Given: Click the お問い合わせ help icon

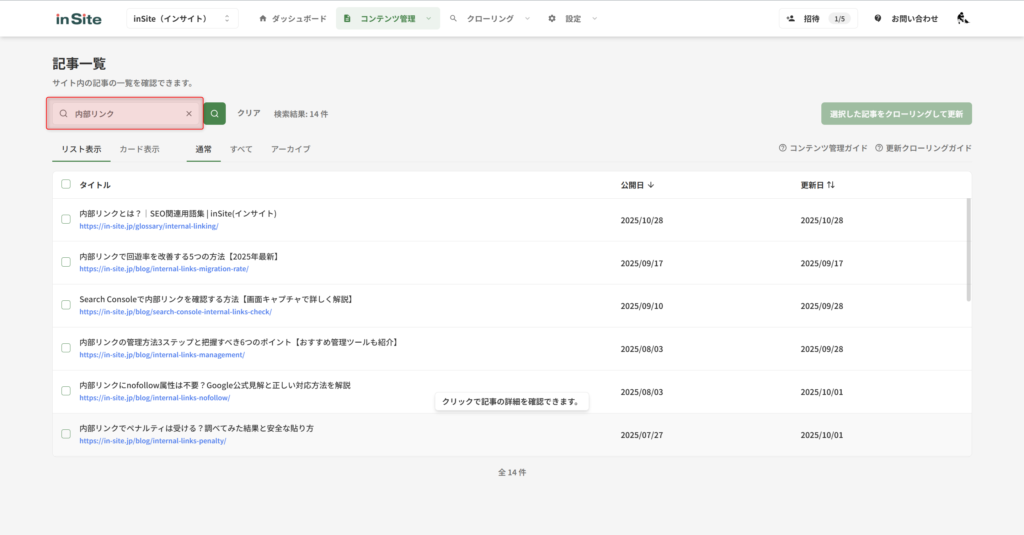Looking at the screenshot, I should [x=878, y=18].
